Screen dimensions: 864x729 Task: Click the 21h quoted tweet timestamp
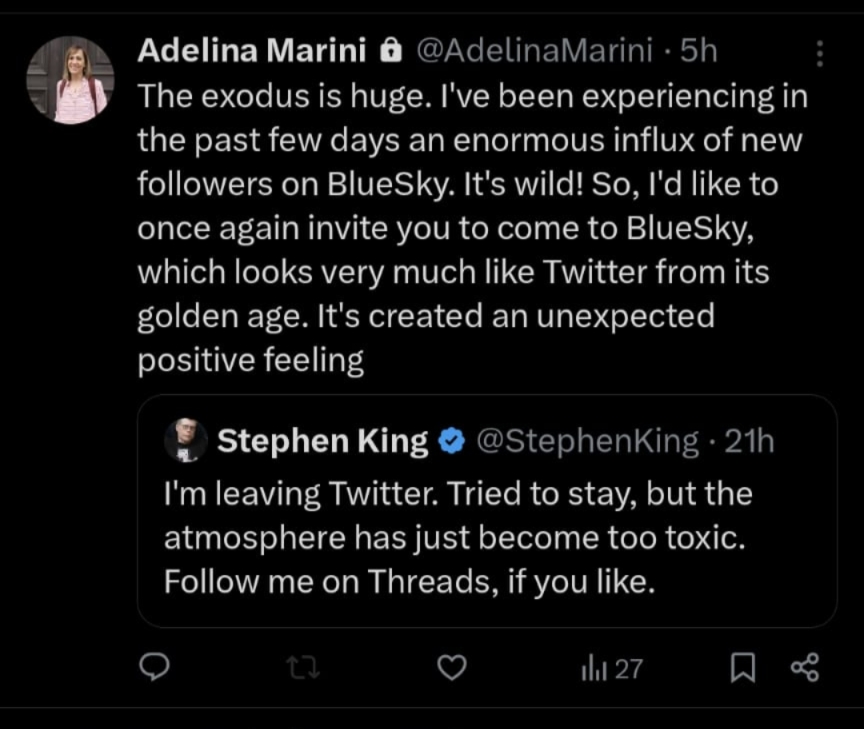click(x=750, y=441)
